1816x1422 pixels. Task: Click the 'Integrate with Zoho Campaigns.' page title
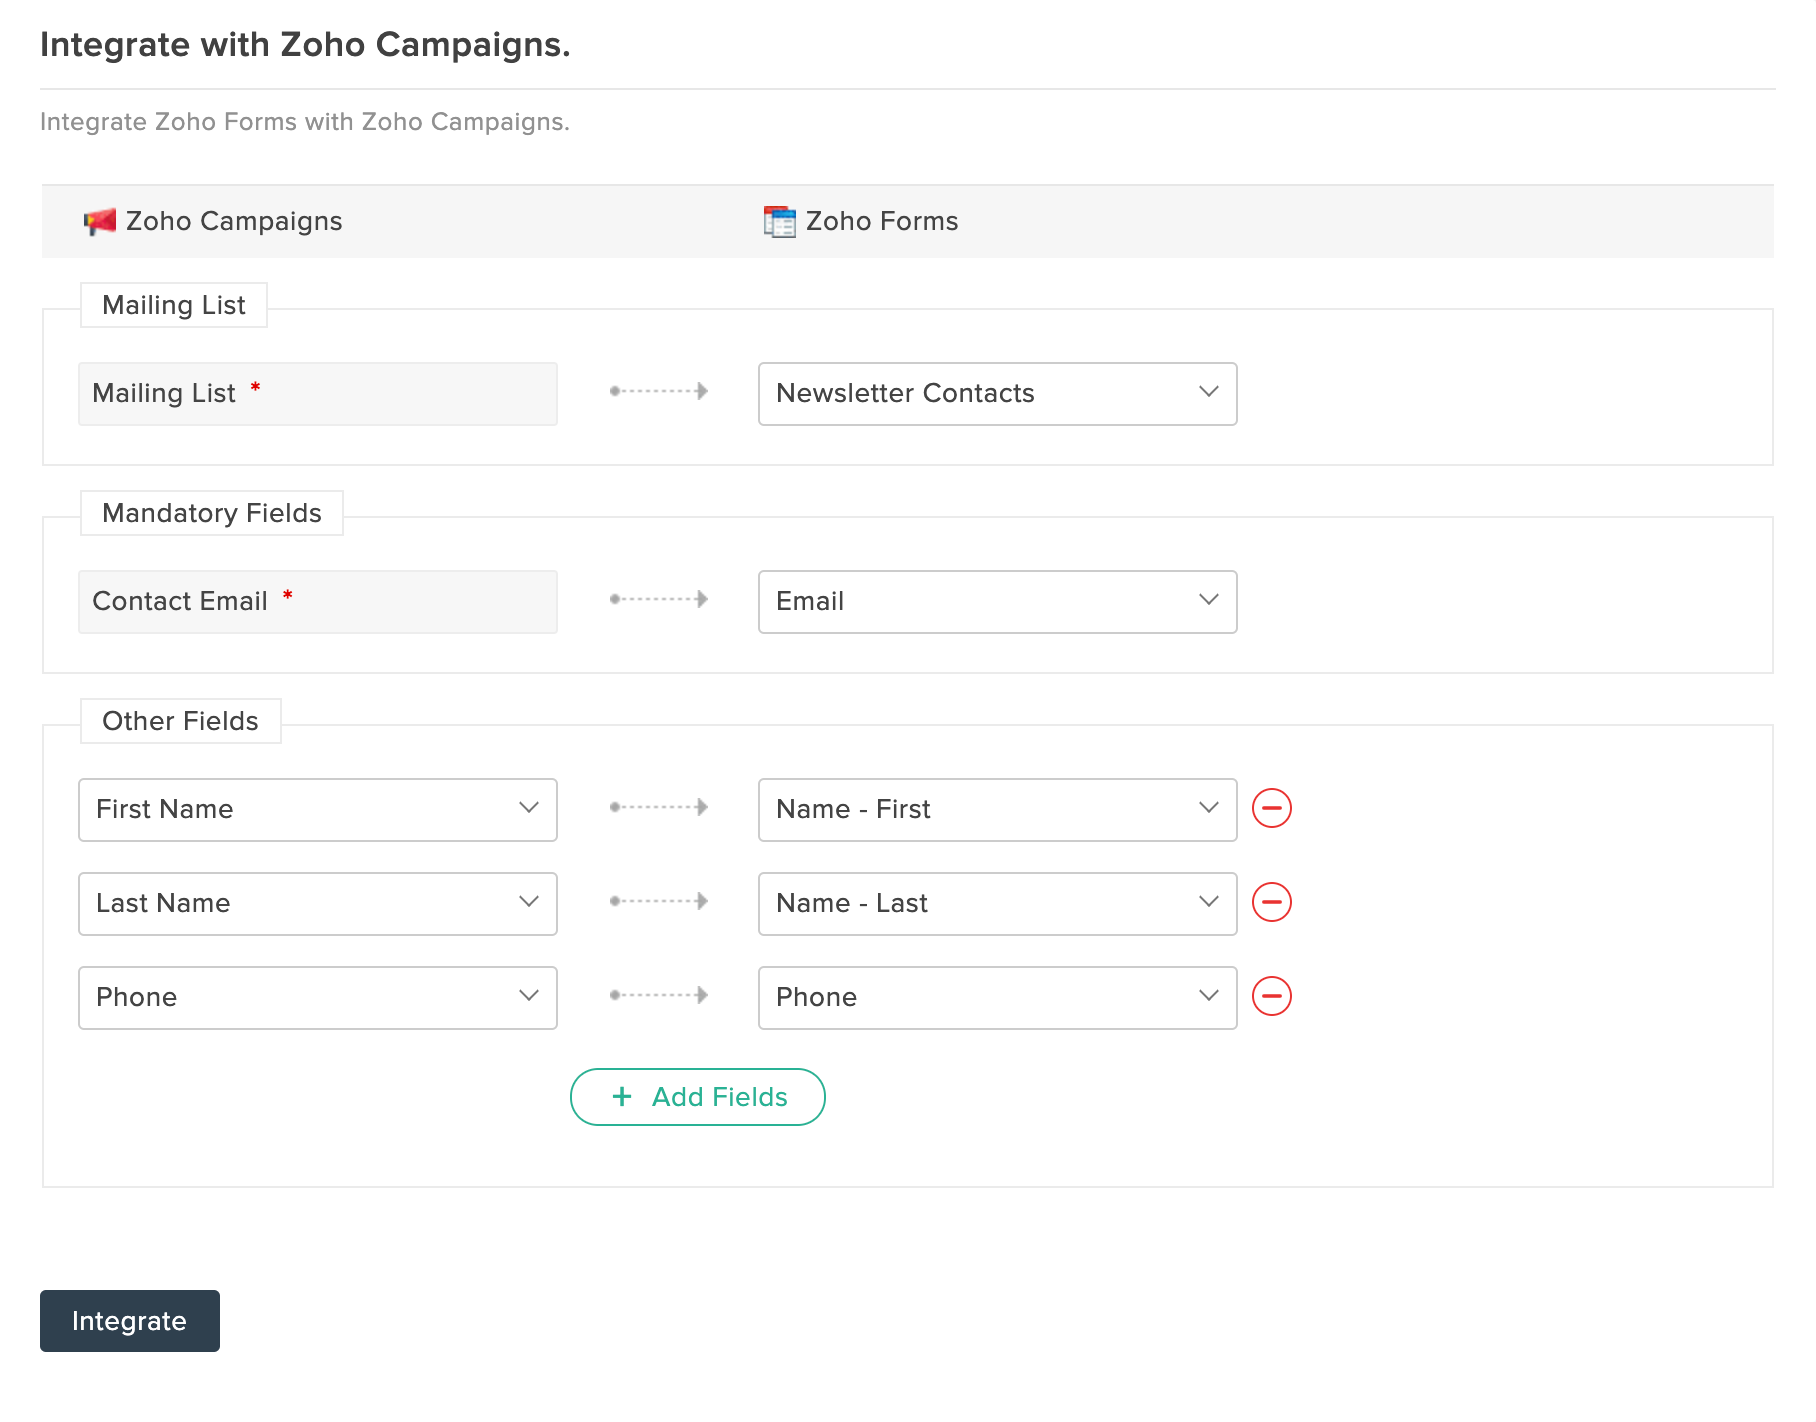pos(305,45)
